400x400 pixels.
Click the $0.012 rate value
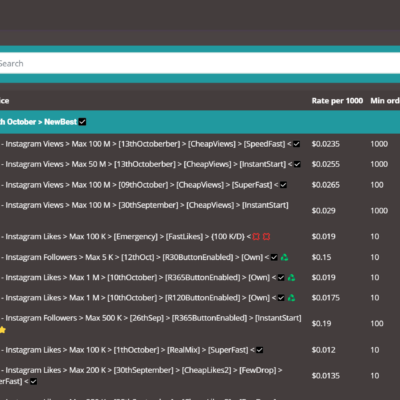(323, 350)
